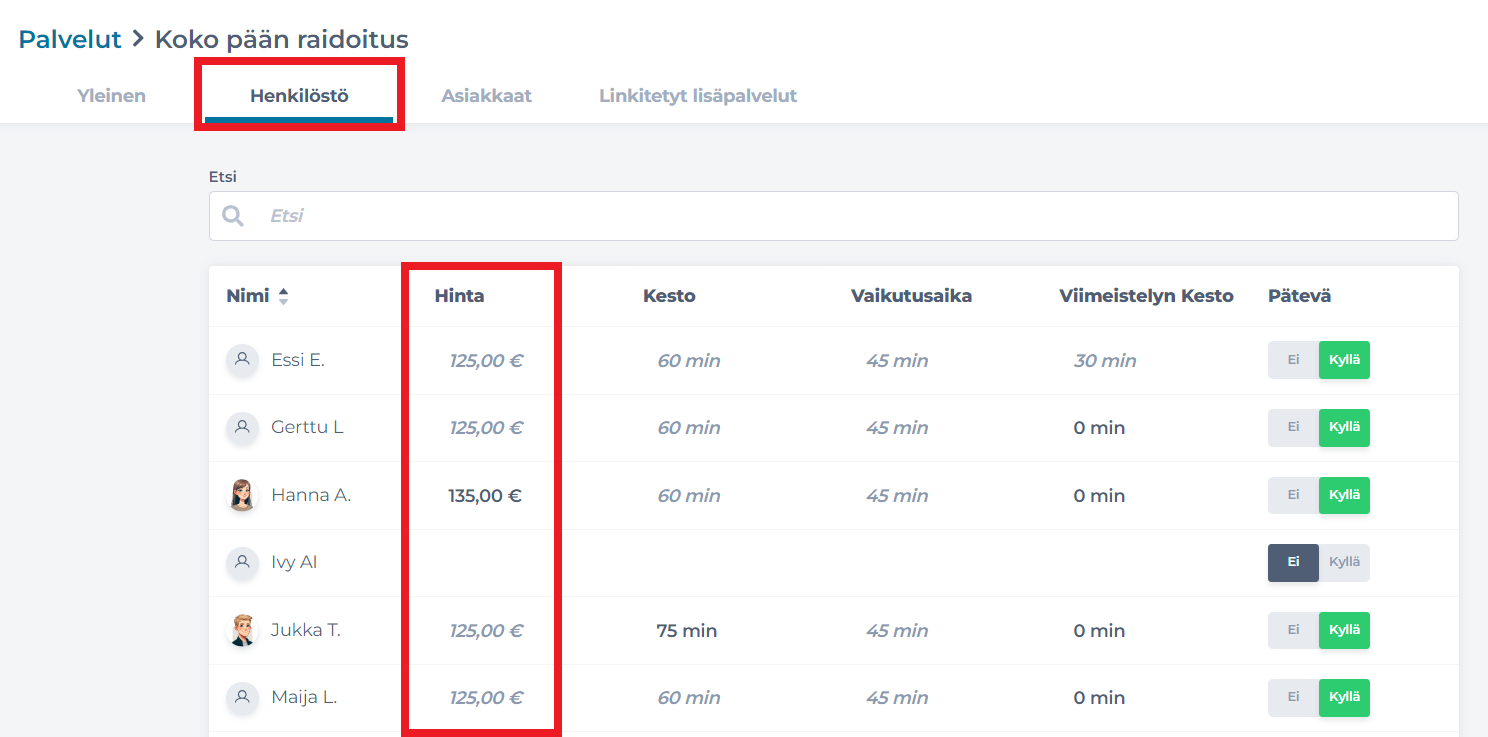Click the Koko pään raidoitus page title
Viewport: 1488px width, 737px height.
pyautogui.click(x=282, y=40)
